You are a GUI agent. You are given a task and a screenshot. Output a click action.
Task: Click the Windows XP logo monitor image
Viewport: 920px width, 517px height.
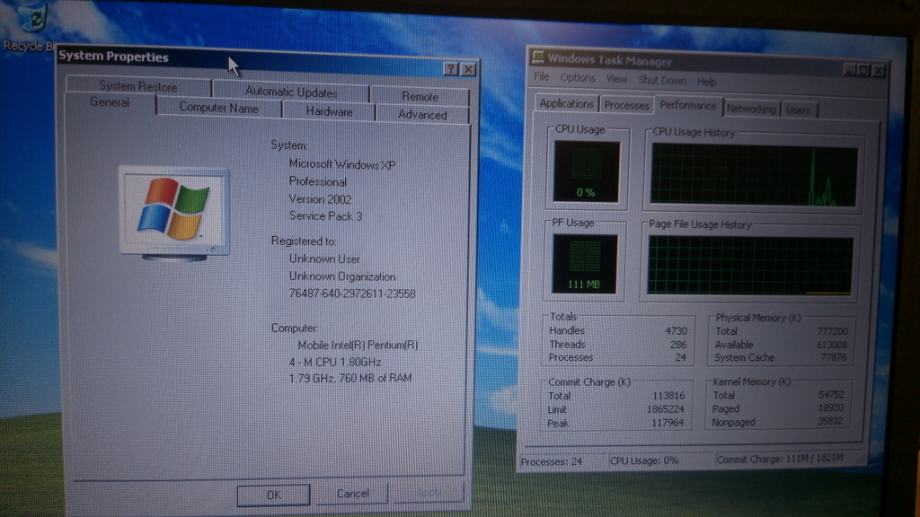point(174,214)
